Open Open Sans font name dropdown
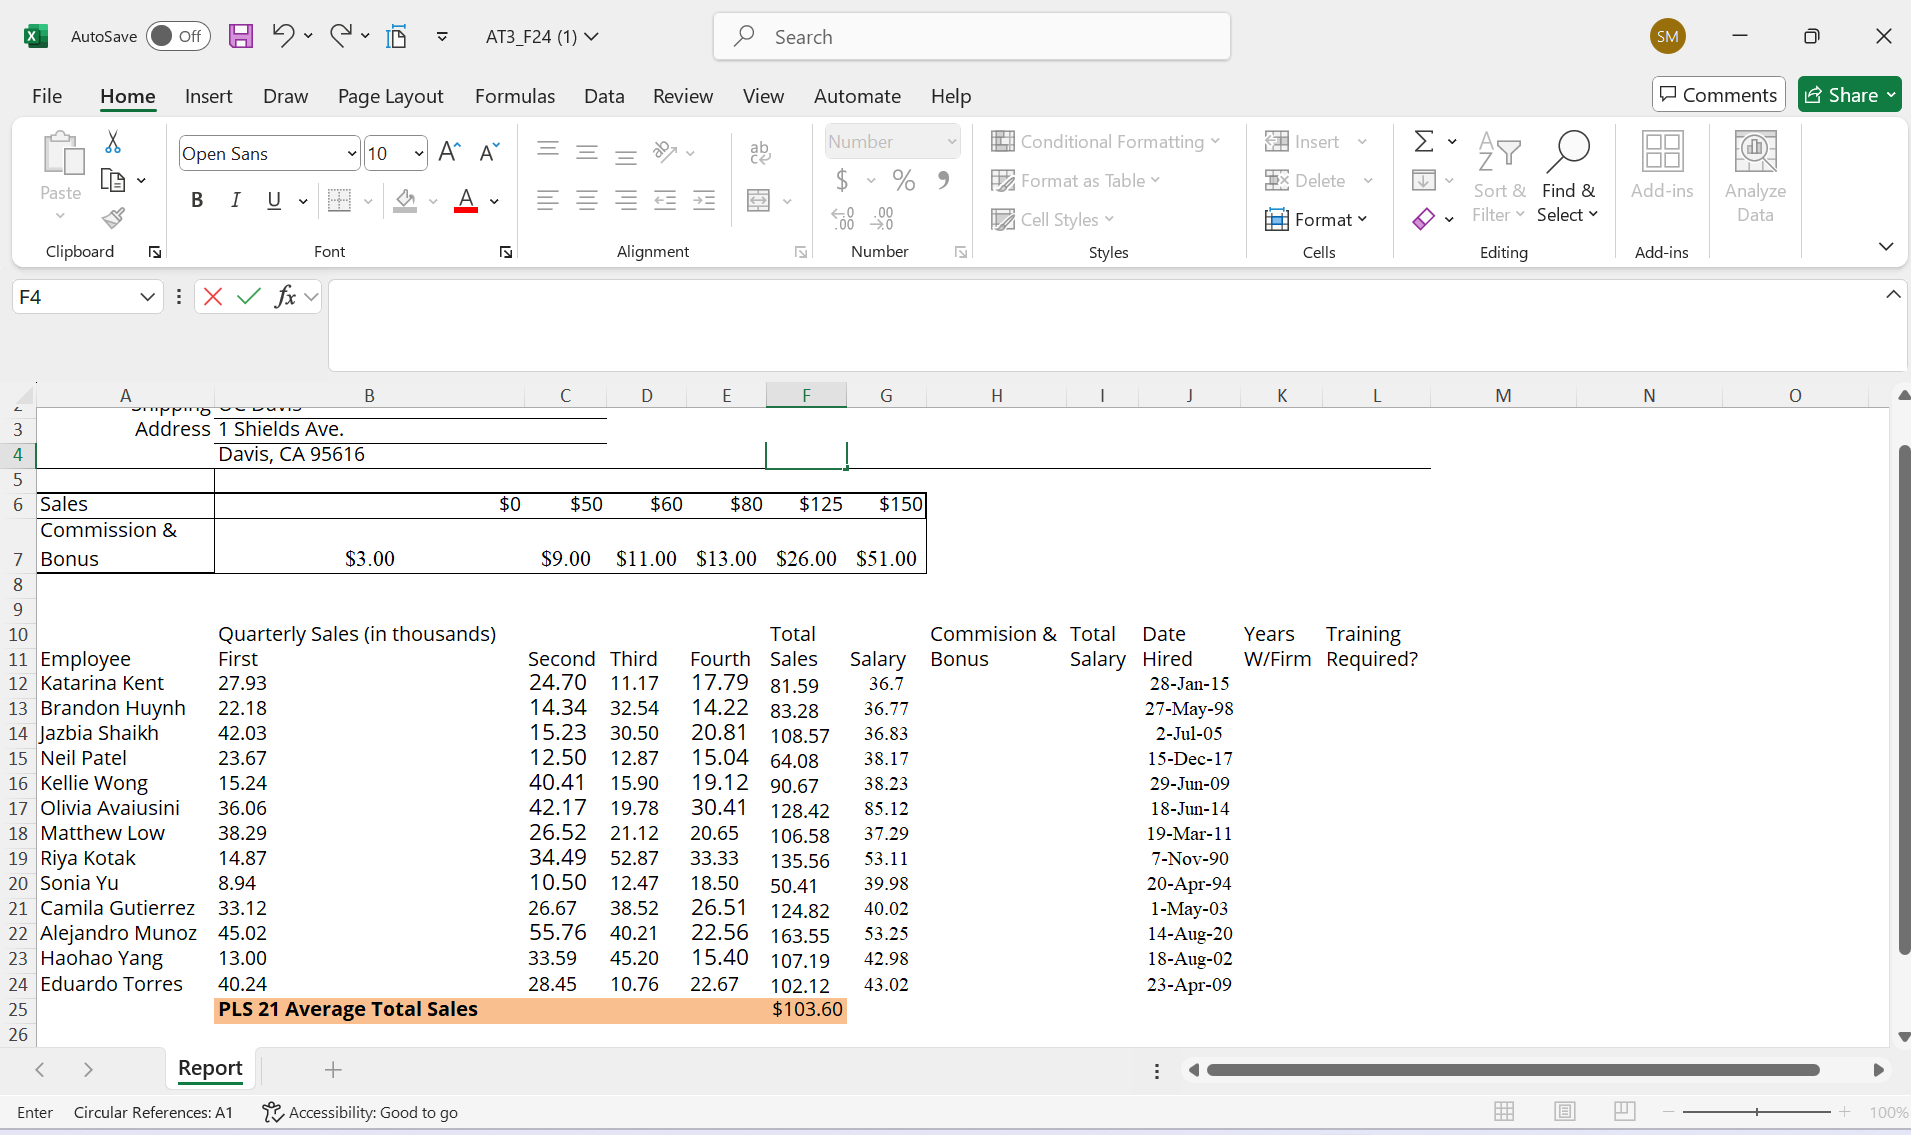 click(351, 153)
